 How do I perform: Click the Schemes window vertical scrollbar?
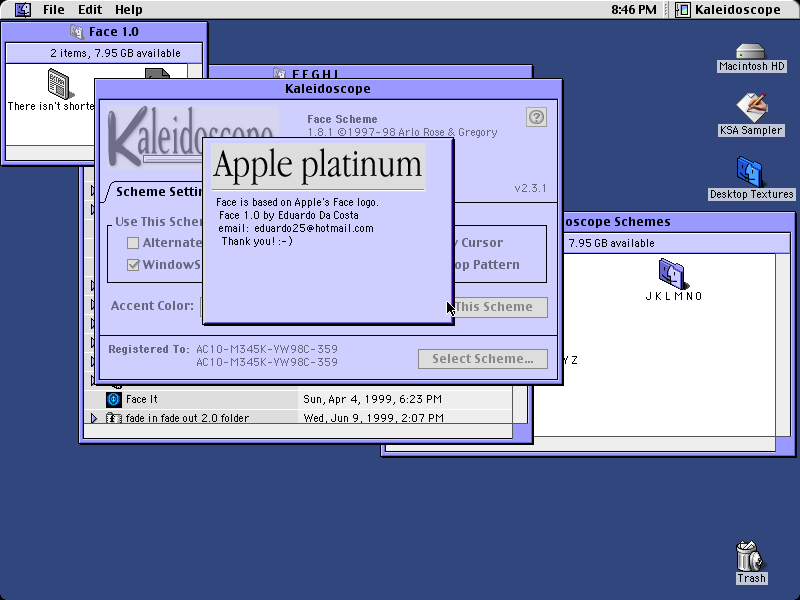(783, 345)
